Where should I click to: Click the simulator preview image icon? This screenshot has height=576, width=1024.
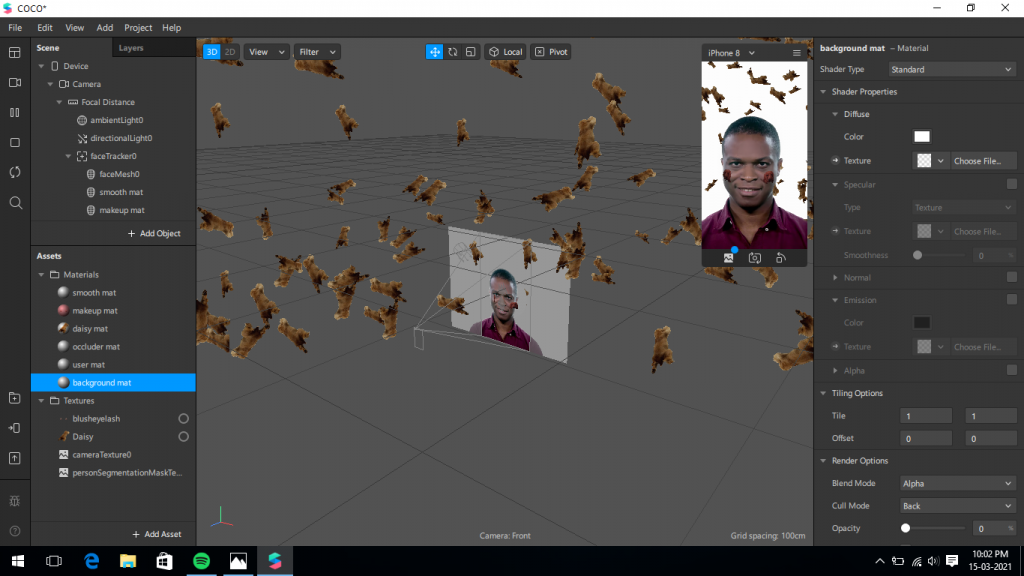(x=728, y=258)
